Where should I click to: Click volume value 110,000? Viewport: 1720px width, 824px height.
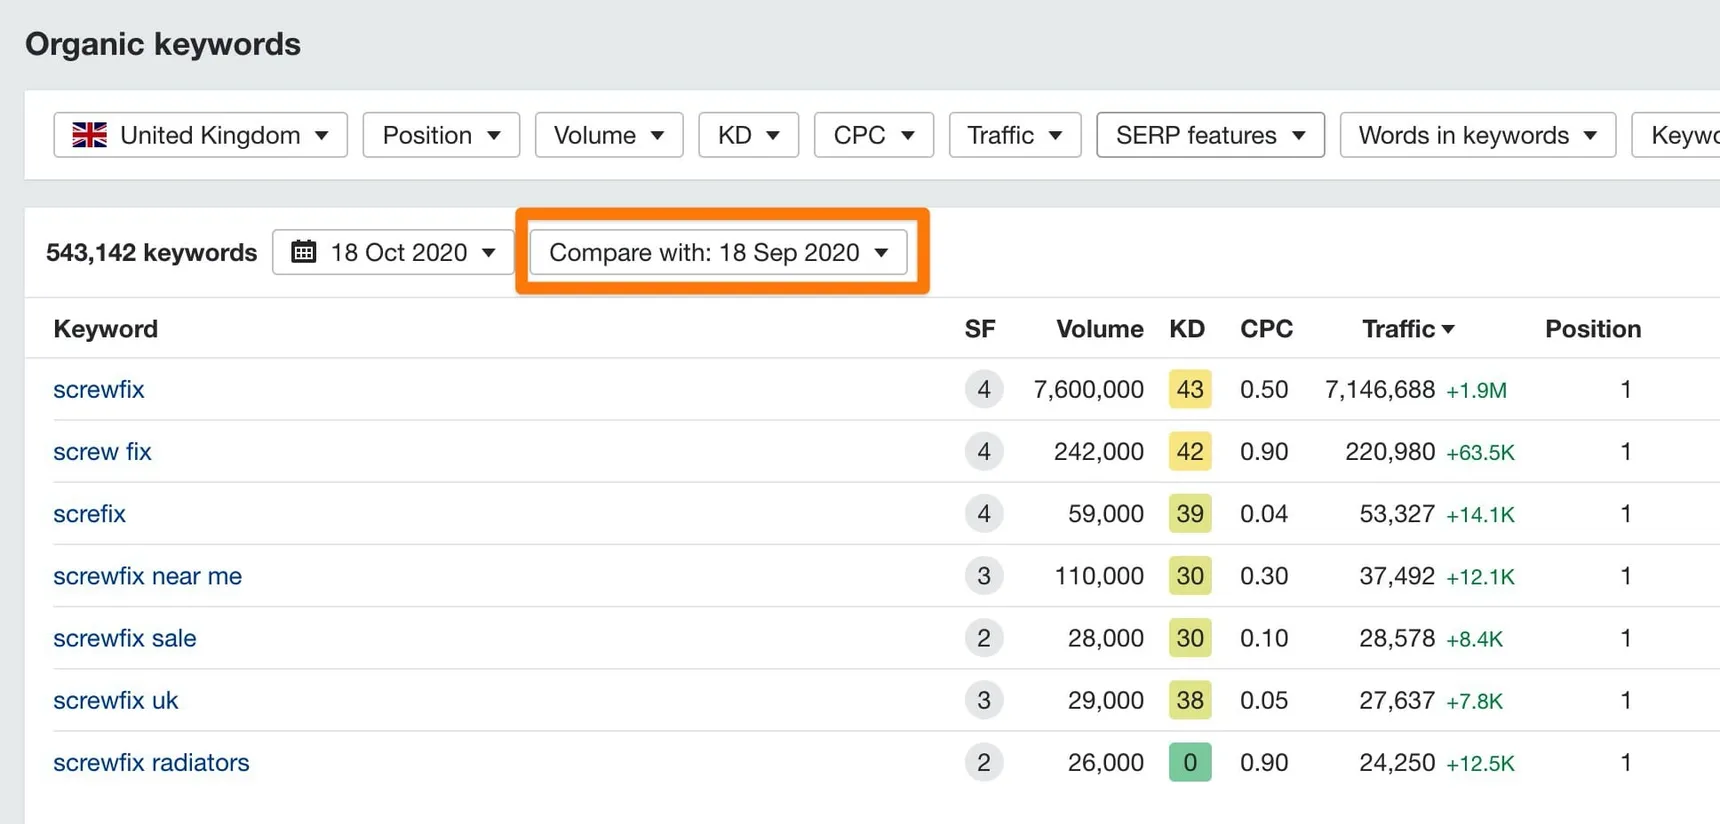1099,576
